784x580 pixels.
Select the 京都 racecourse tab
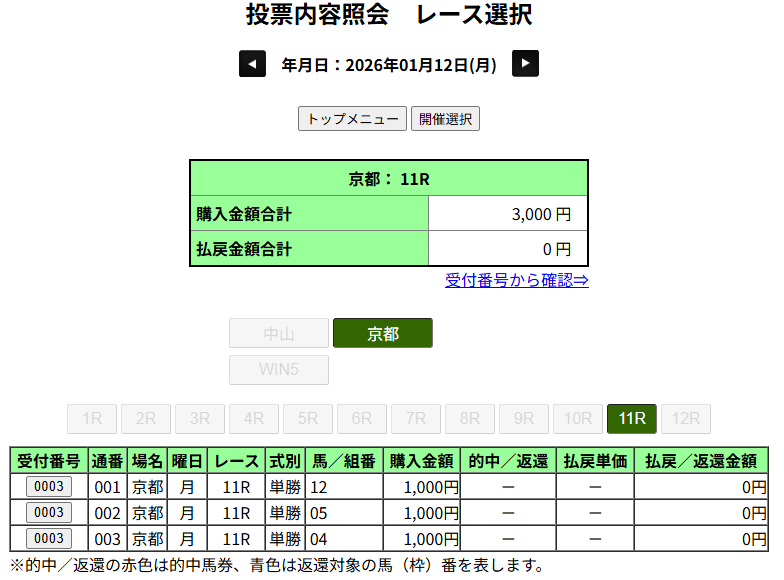tap(382, 334)
